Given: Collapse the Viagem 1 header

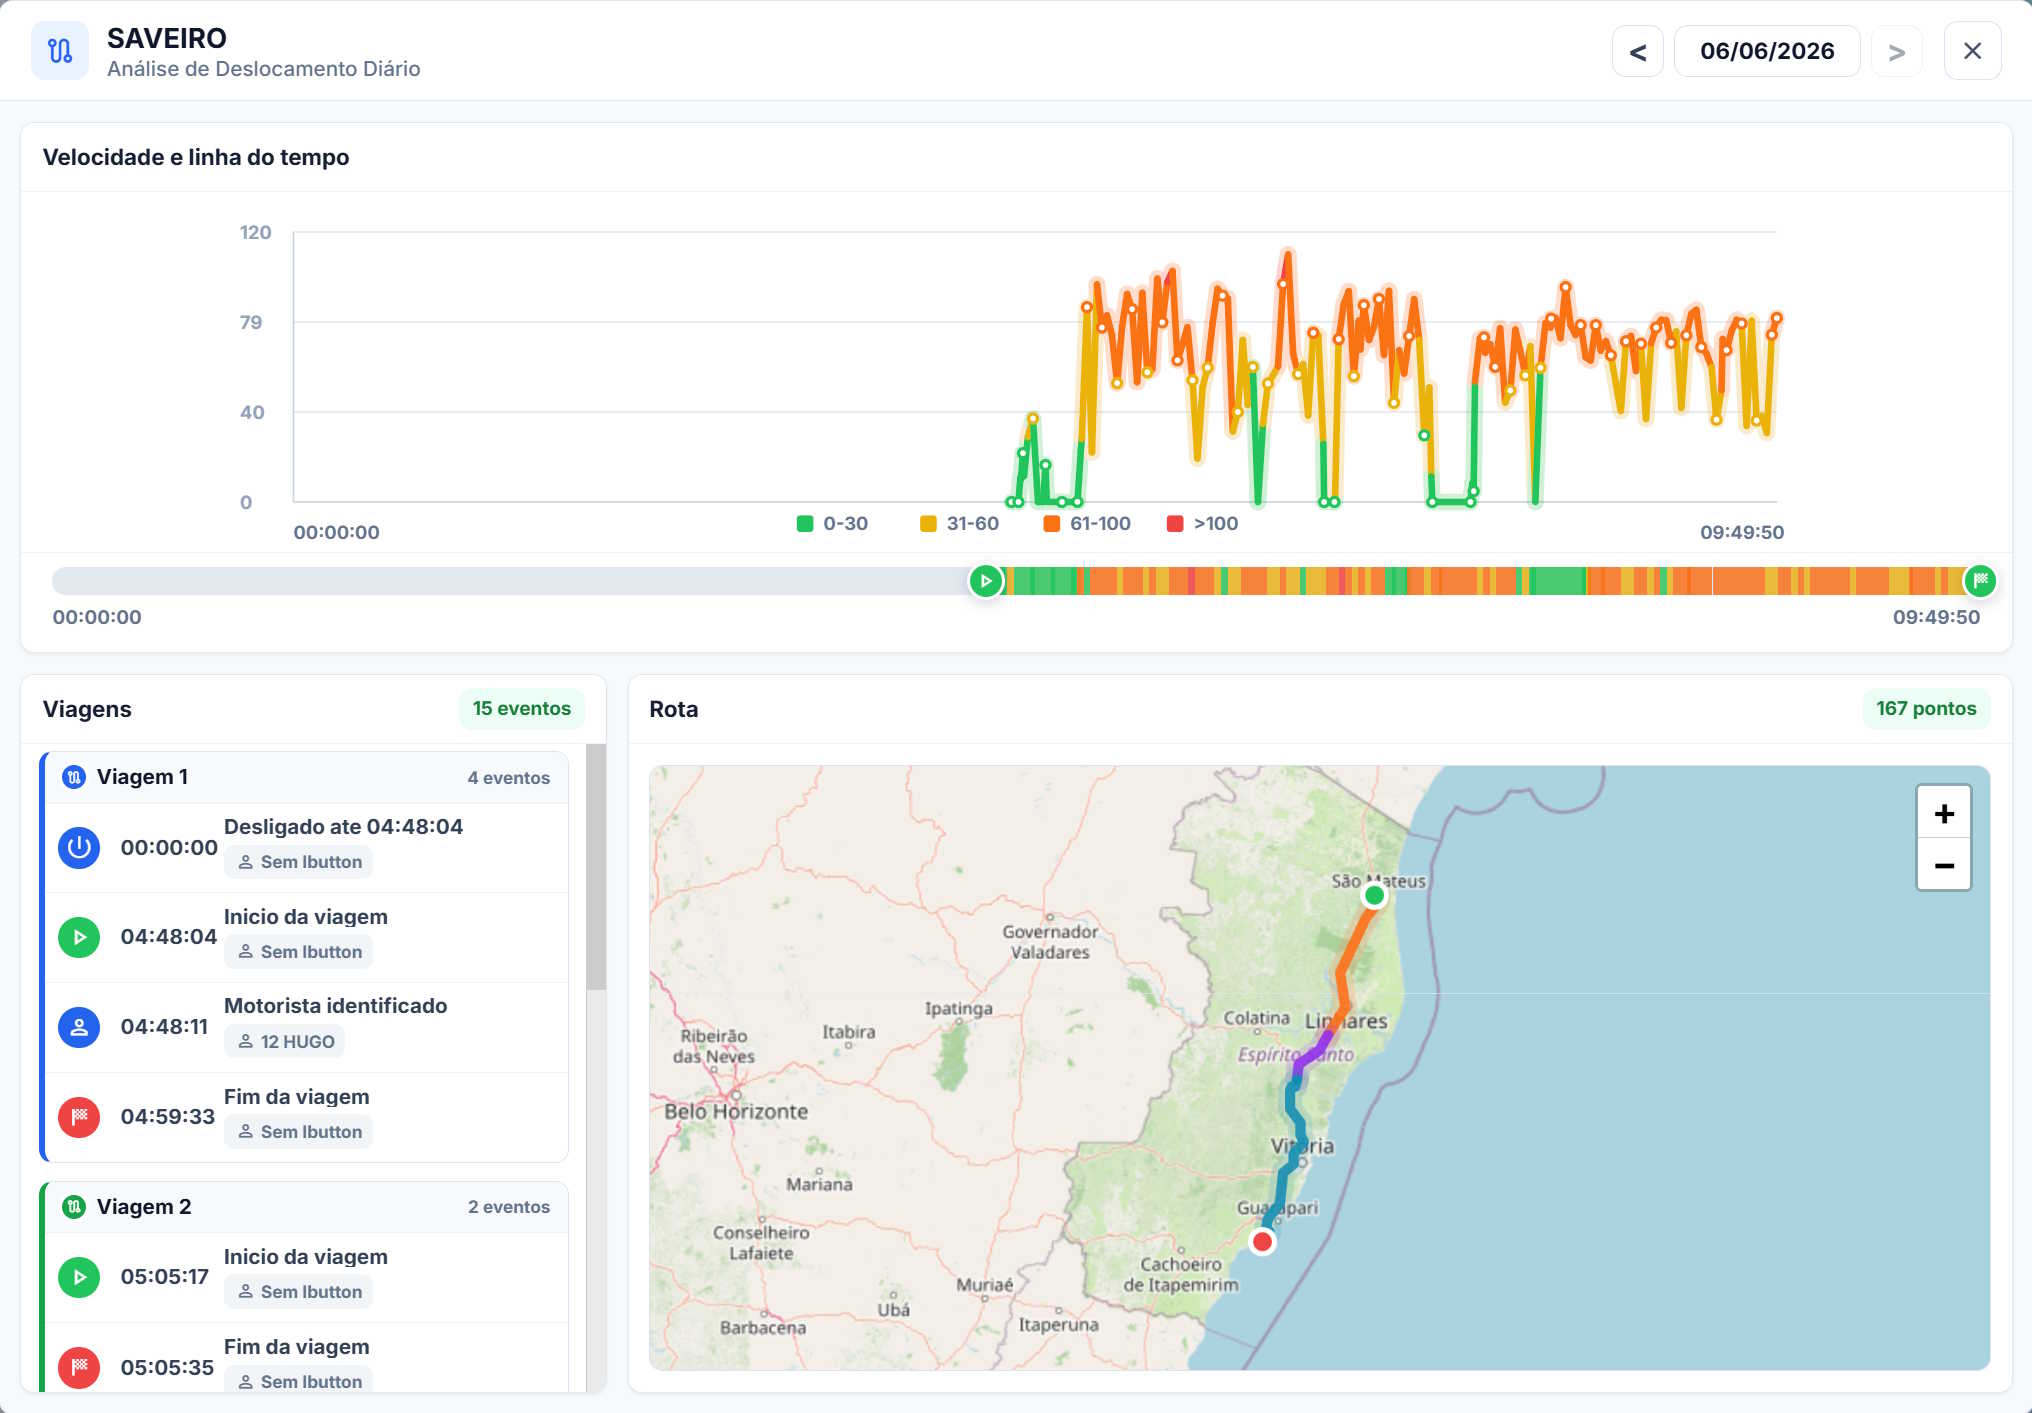Looking at the screenshot, I should click(x=306, y=777).
